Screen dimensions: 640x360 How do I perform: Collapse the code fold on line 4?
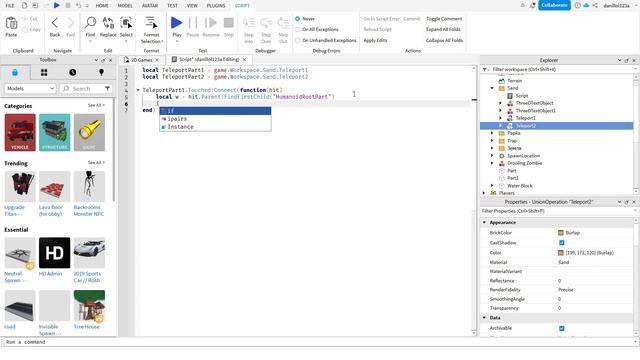tap(138, 90)
